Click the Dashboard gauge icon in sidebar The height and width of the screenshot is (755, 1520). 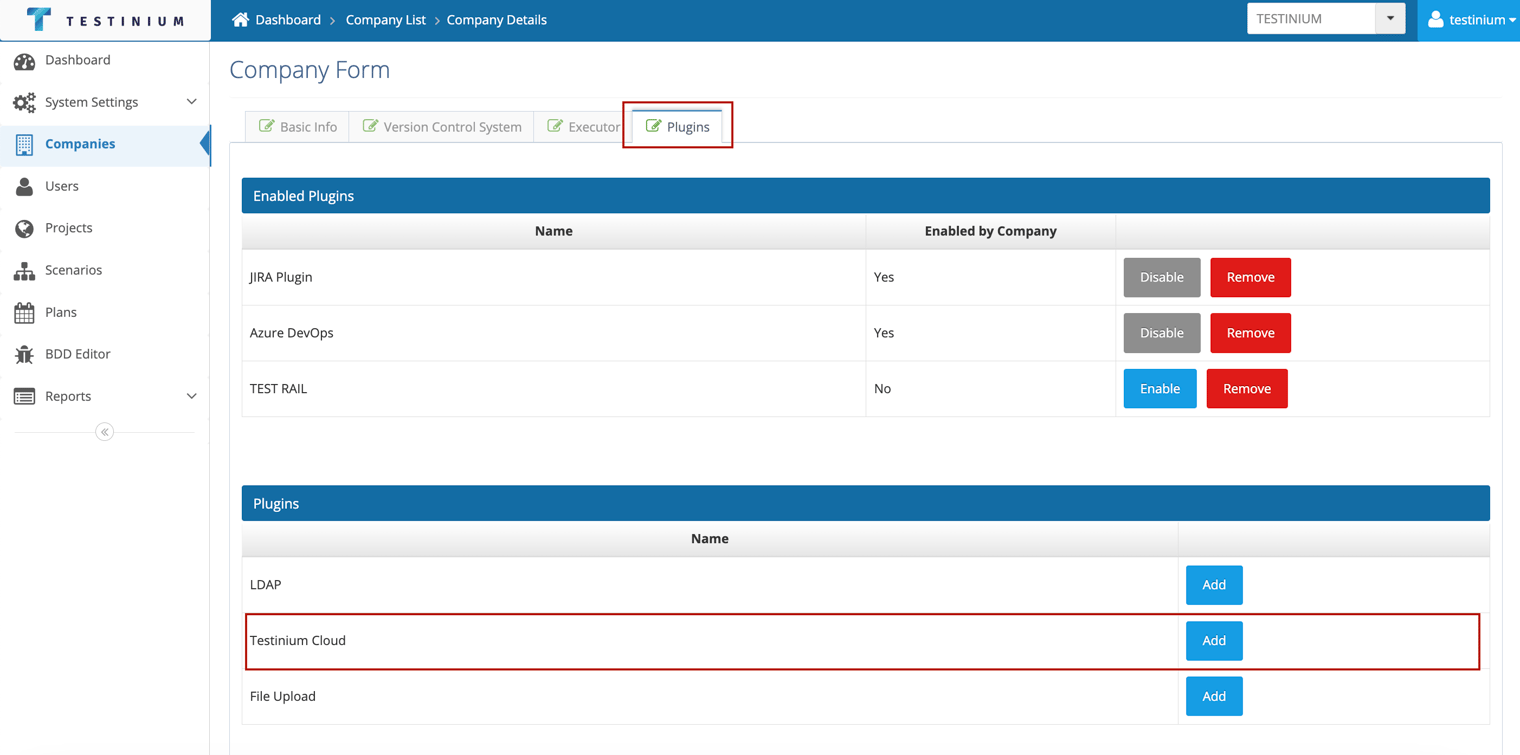[x=24, y=61]
